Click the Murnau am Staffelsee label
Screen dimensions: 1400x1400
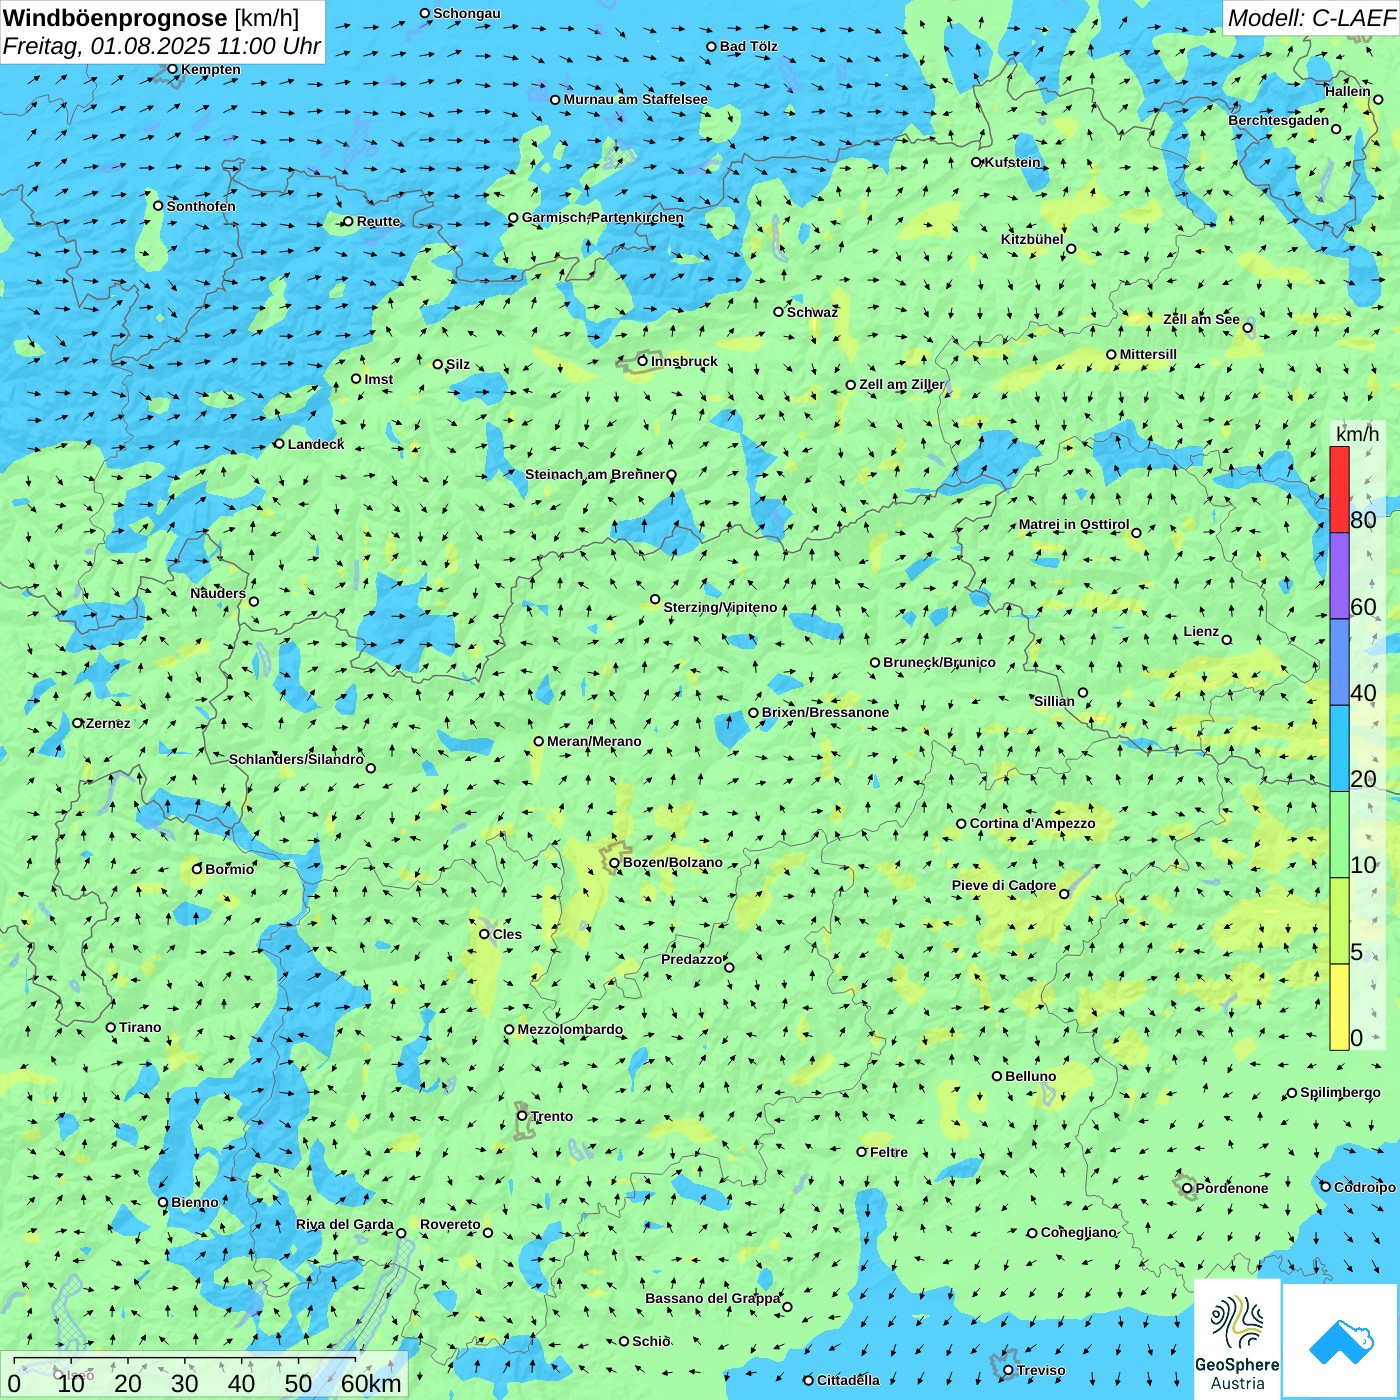point(635,99)
